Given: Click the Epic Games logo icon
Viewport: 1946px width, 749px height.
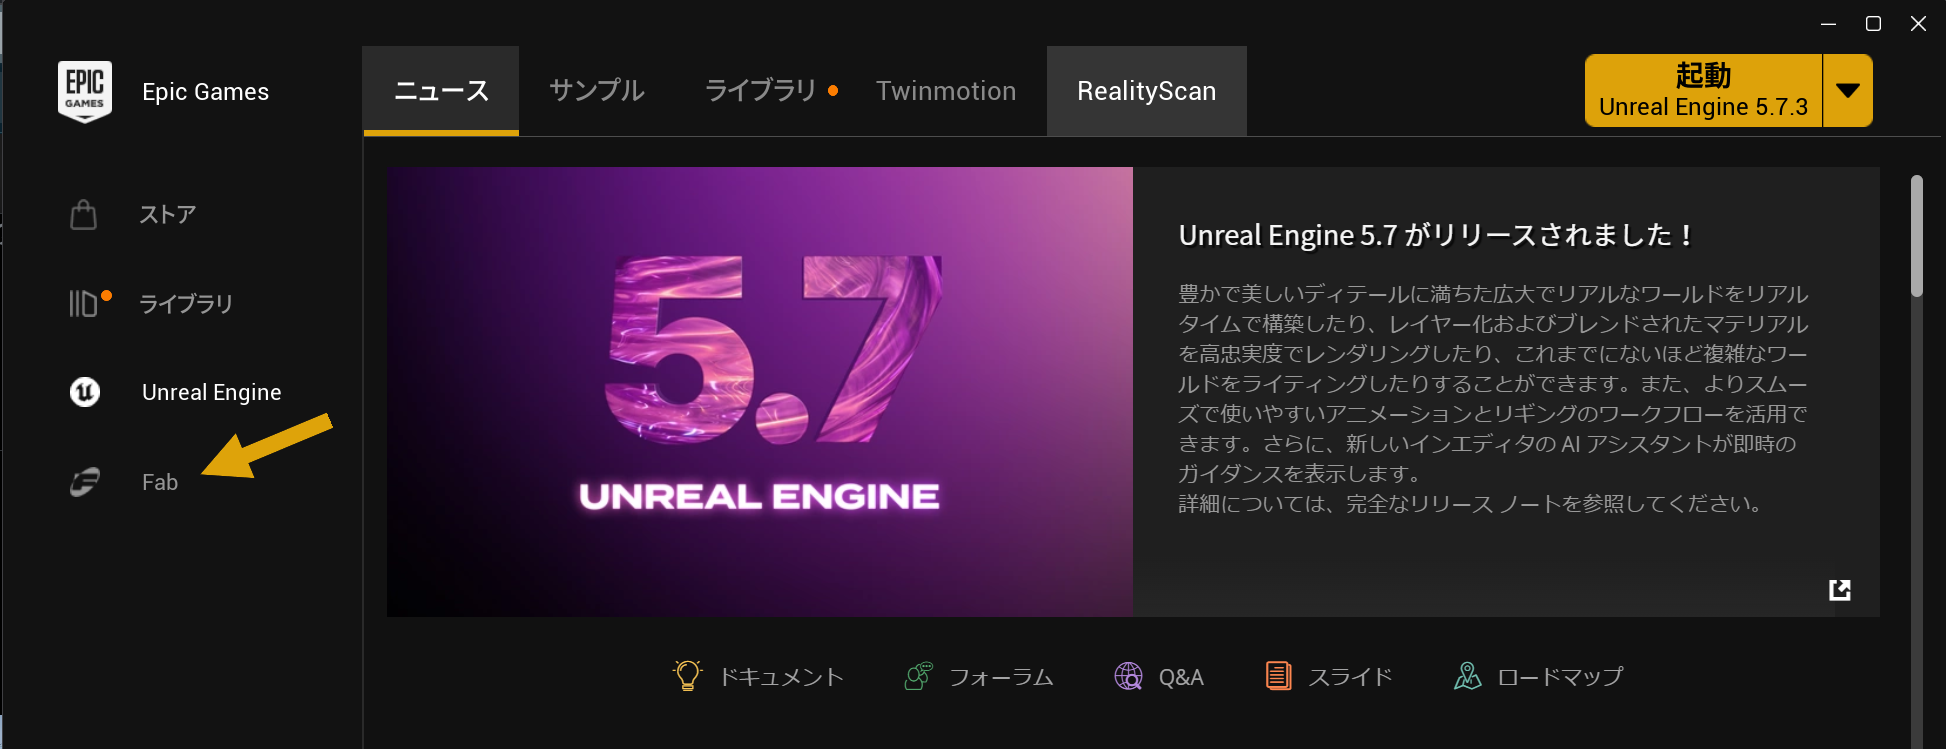Looking at the screenshot, I should [85, 92].
